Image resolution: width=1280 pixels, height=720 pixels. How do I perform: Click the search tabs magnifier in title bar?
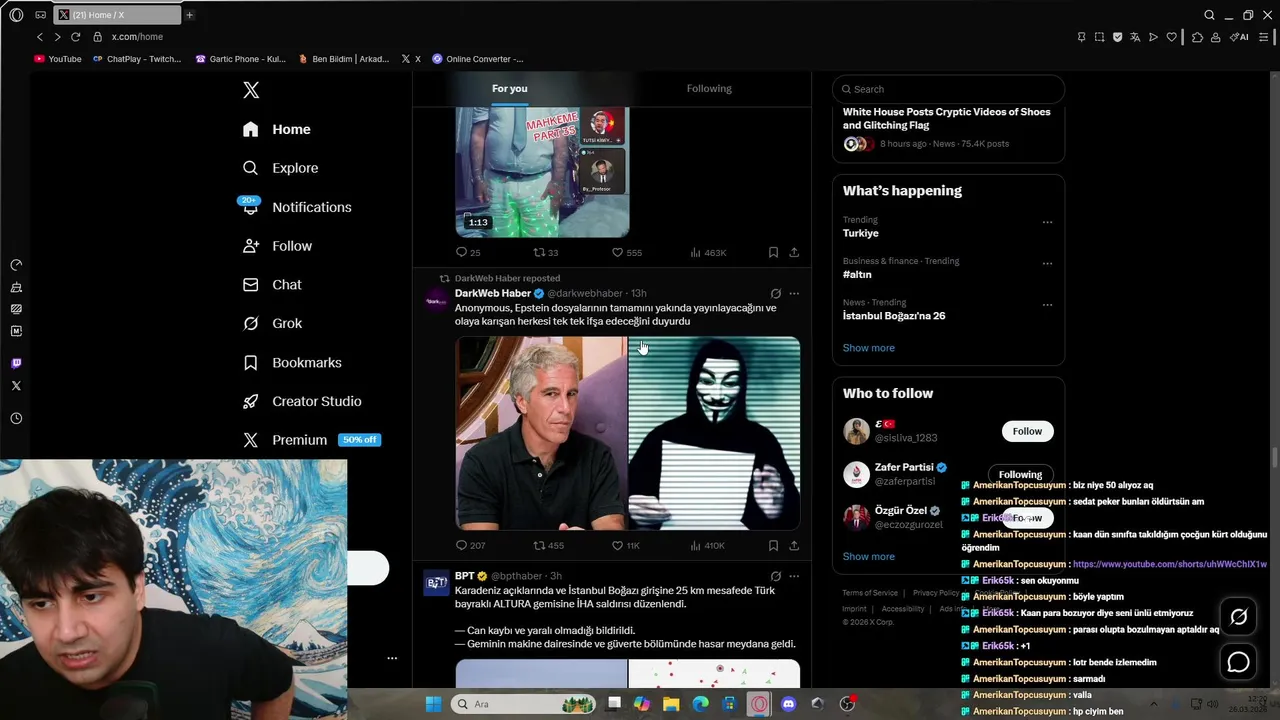(1209, 15)
